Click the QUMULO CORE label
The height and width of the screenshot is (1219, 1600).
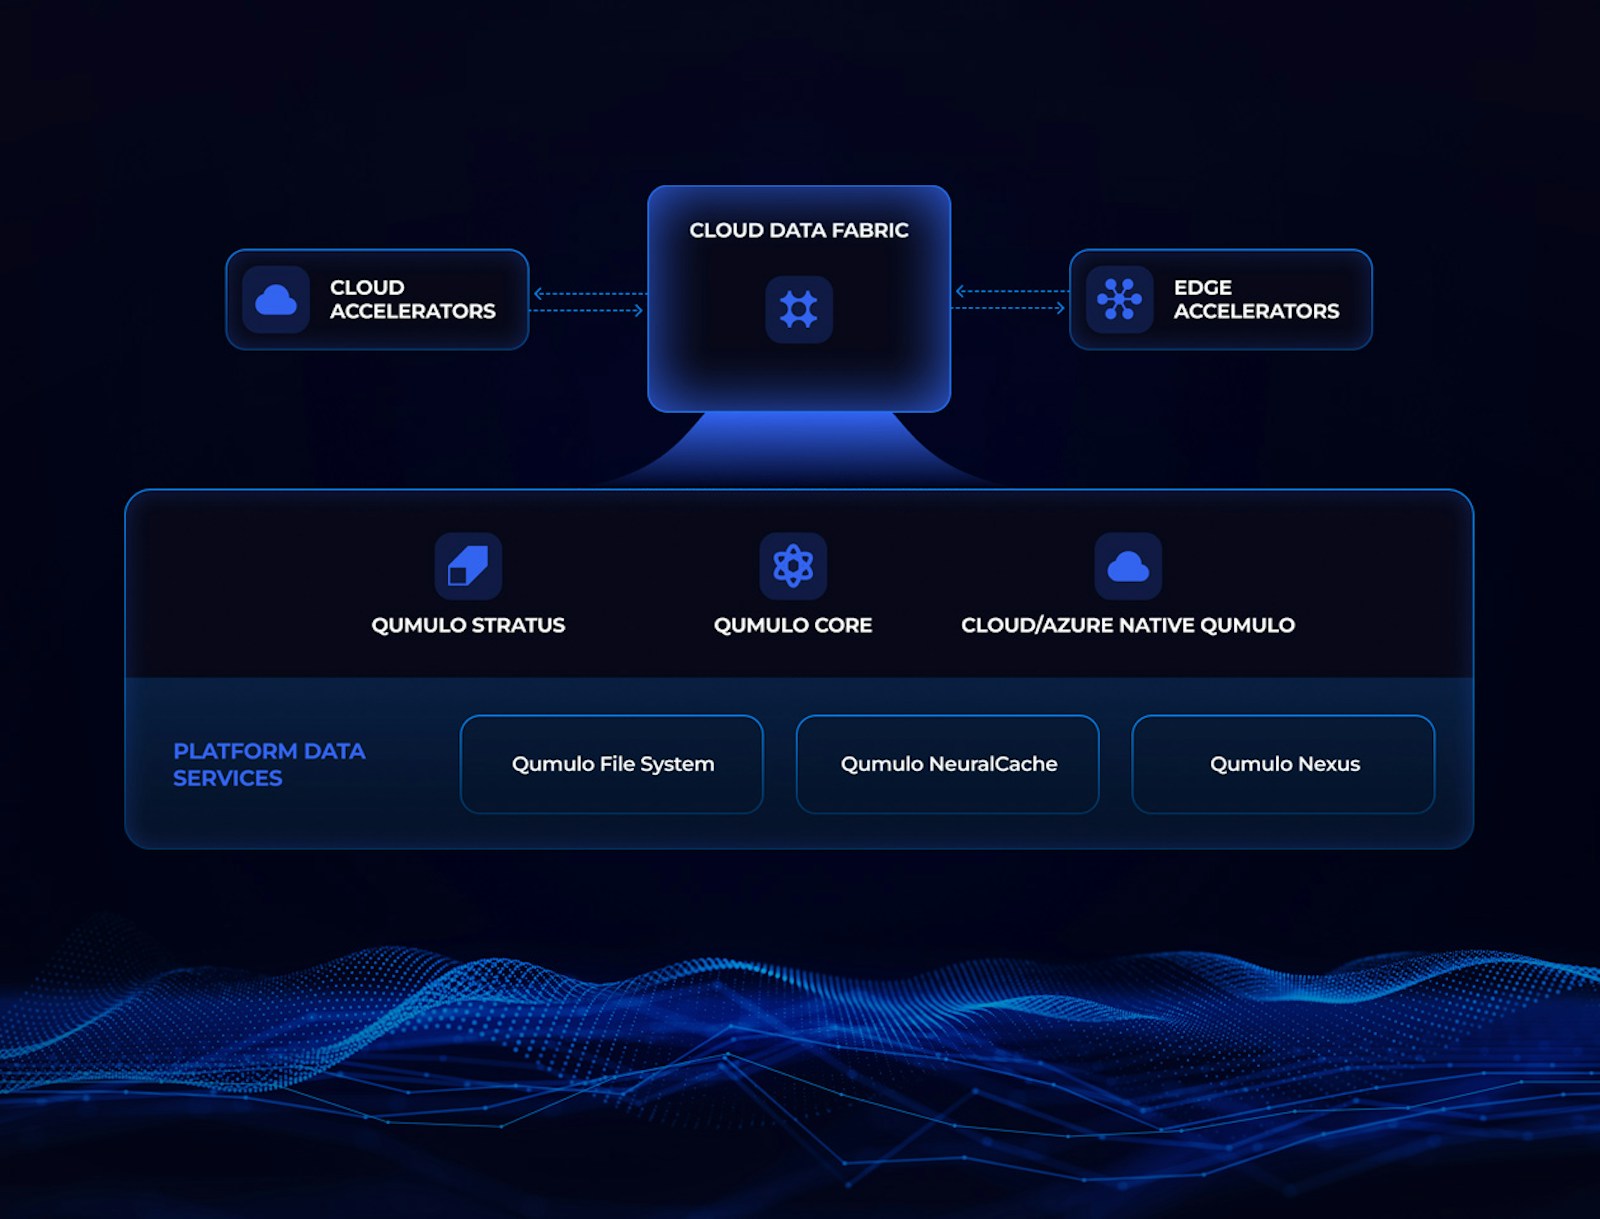pyautogui.click(x=793, y=625)
